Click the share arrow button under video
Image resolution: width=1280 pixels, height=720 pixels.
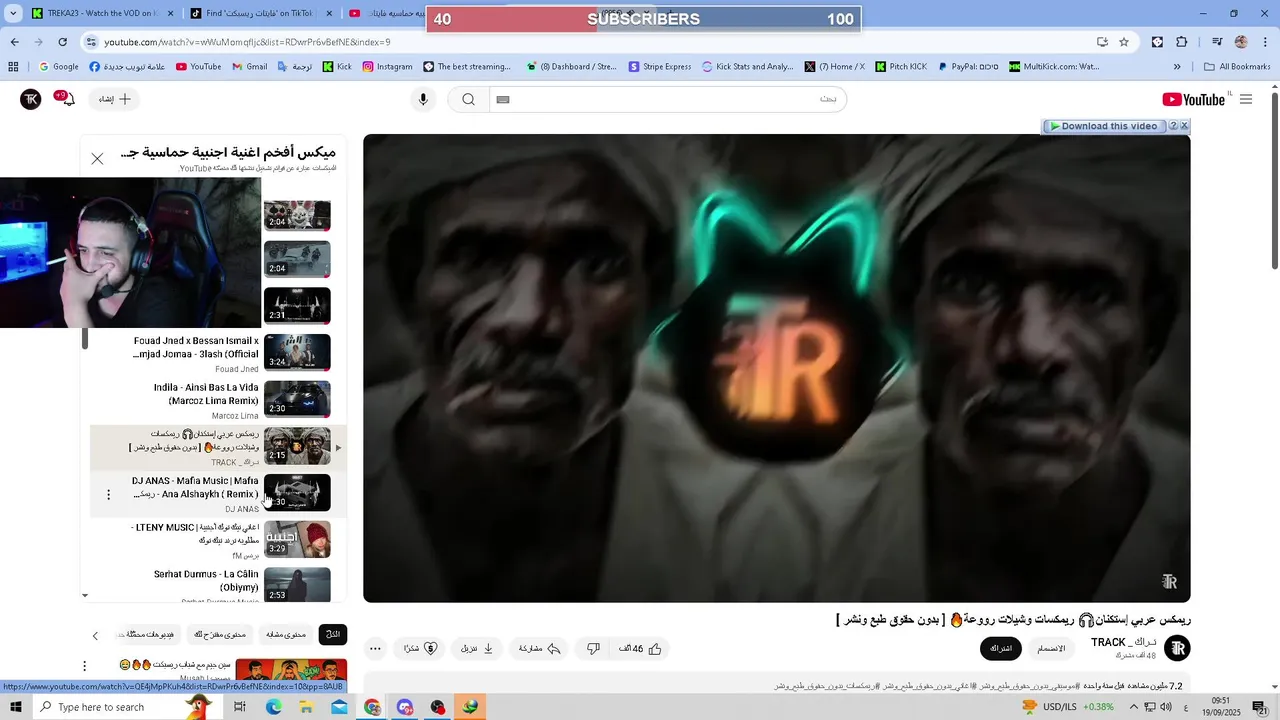tap(540, 649)
